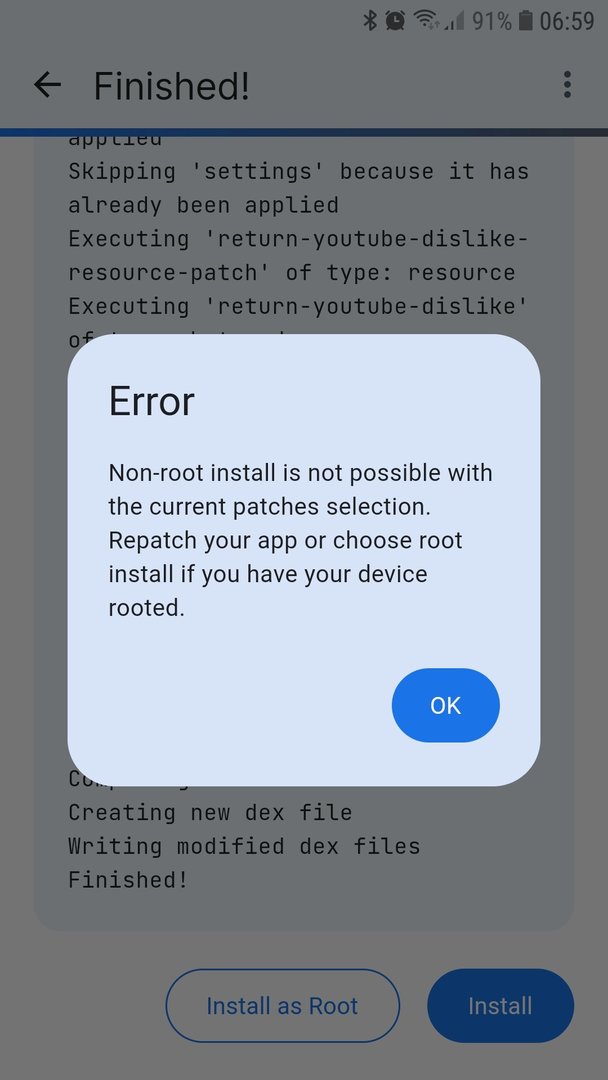
Task: Tap the final 'Finished!' log line
Action: pos(127,880)
